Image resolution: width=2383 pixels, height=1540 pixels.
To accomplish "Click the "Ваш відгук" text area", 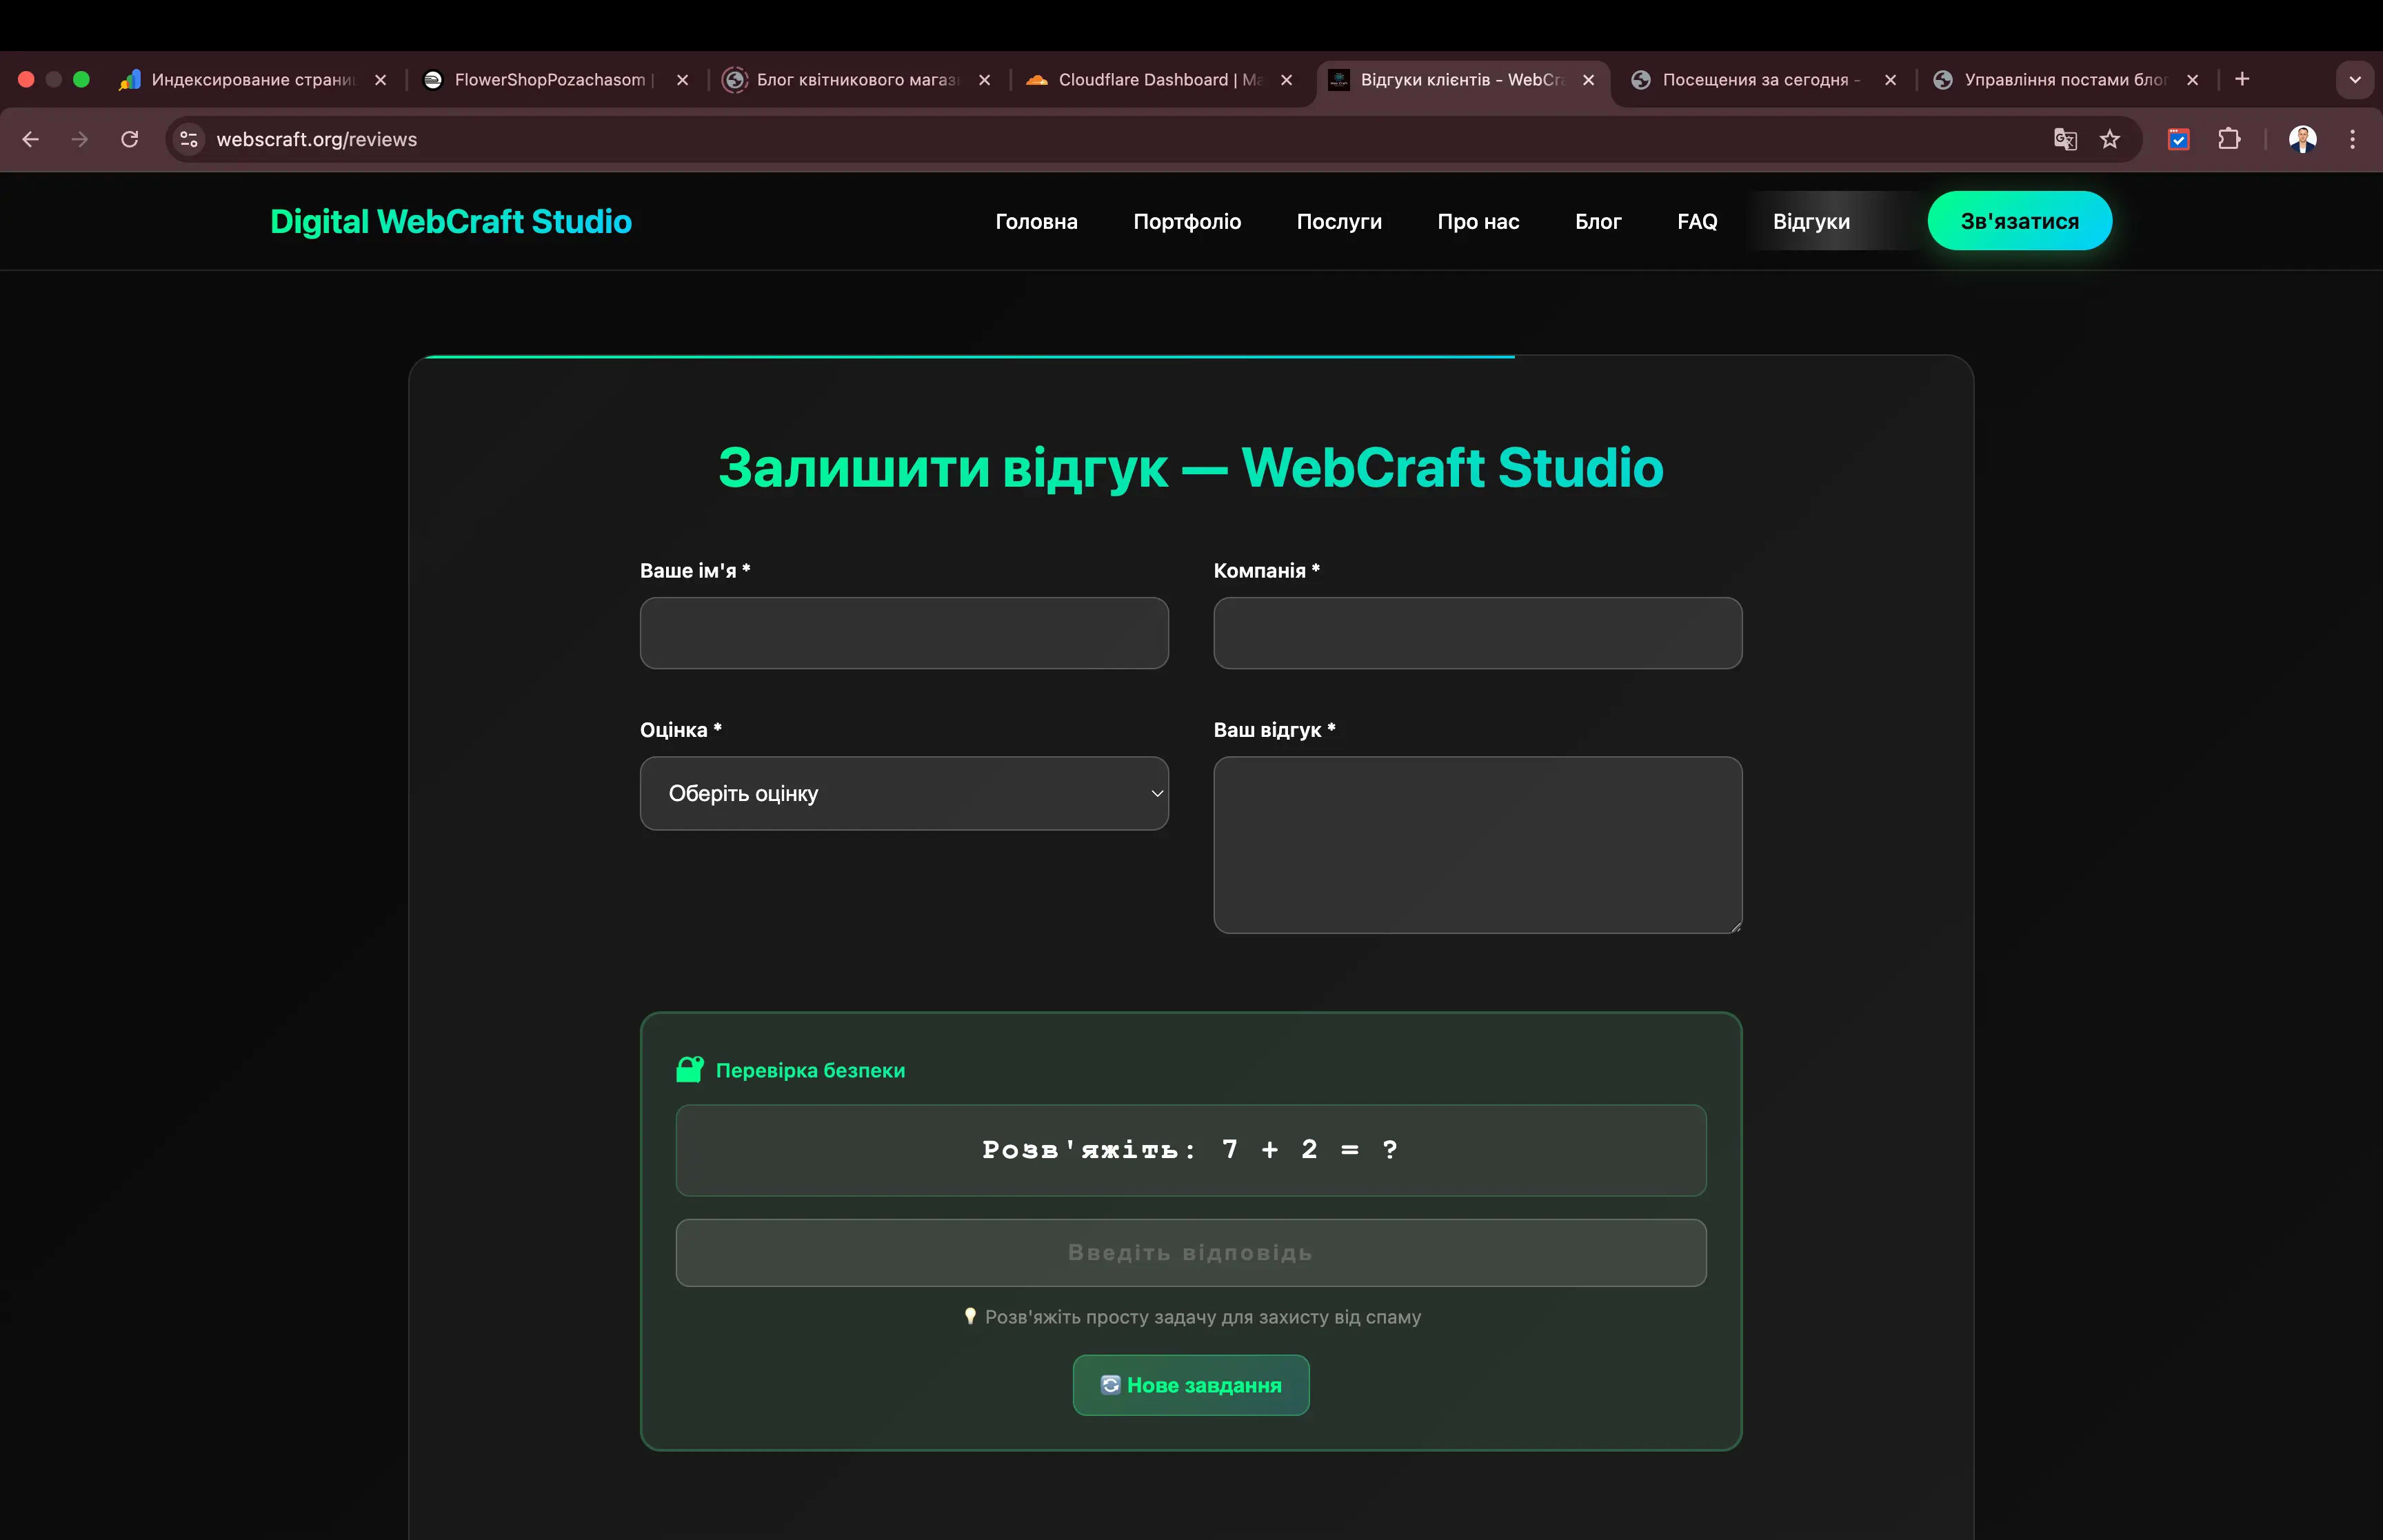I will pos(1477,845).
